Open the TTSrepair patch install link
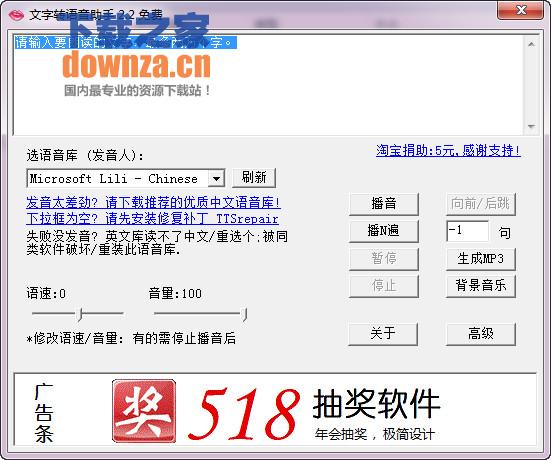 (152, 219)
